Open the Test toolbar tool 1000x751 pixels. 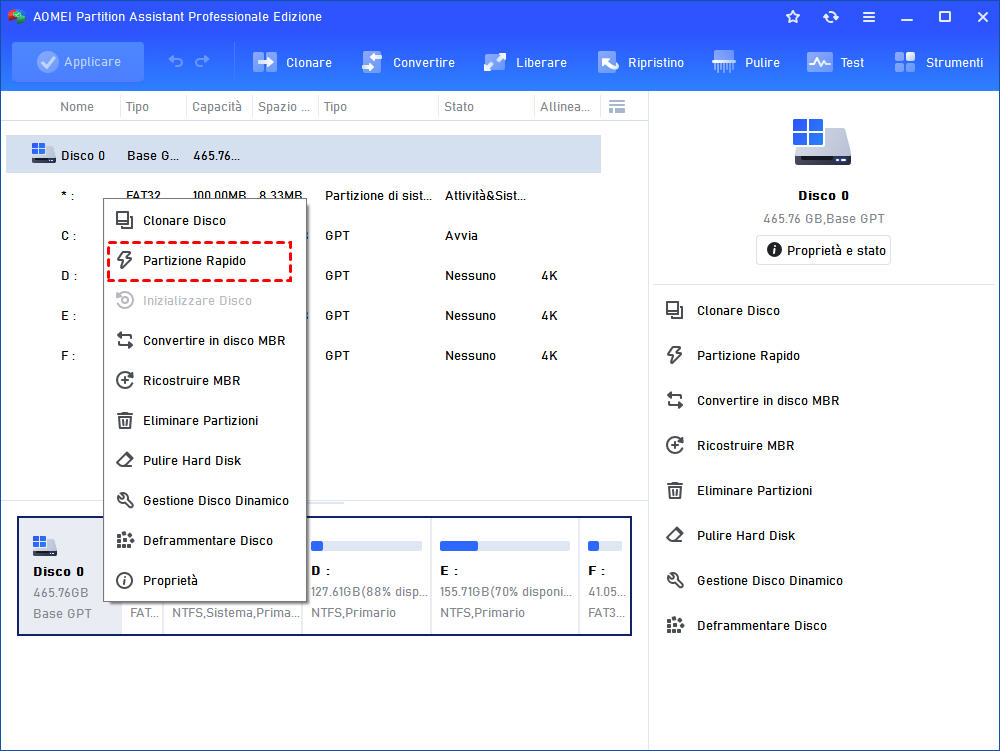click(x=835, y=62)
